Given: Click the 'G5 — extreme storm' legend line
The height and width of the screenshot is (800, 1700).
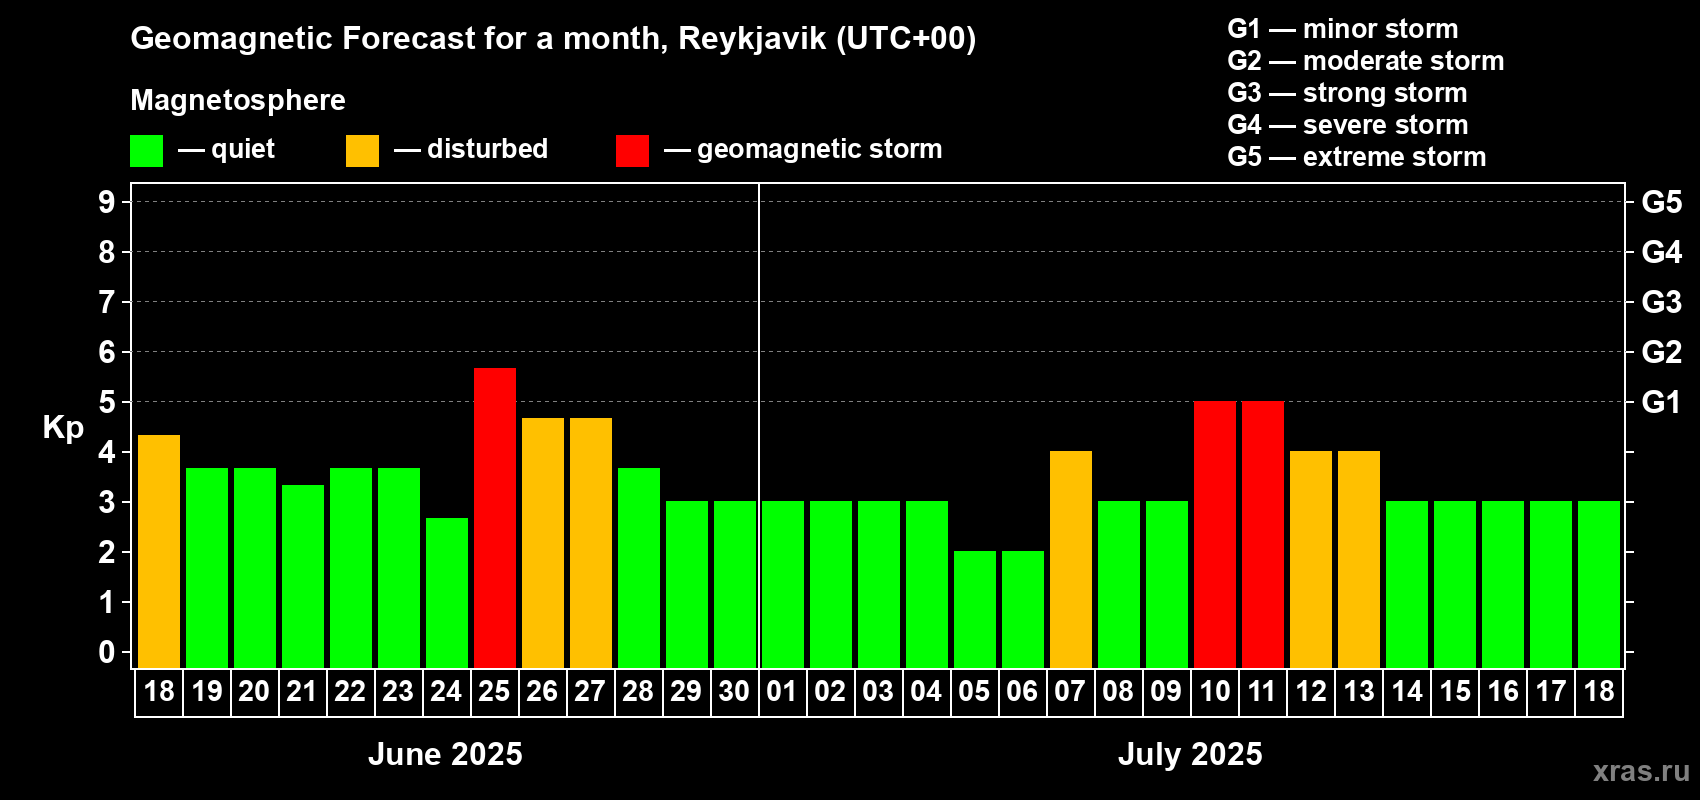Looking at the screenshot, I should pyautogui.click(x=1357, y=157).
